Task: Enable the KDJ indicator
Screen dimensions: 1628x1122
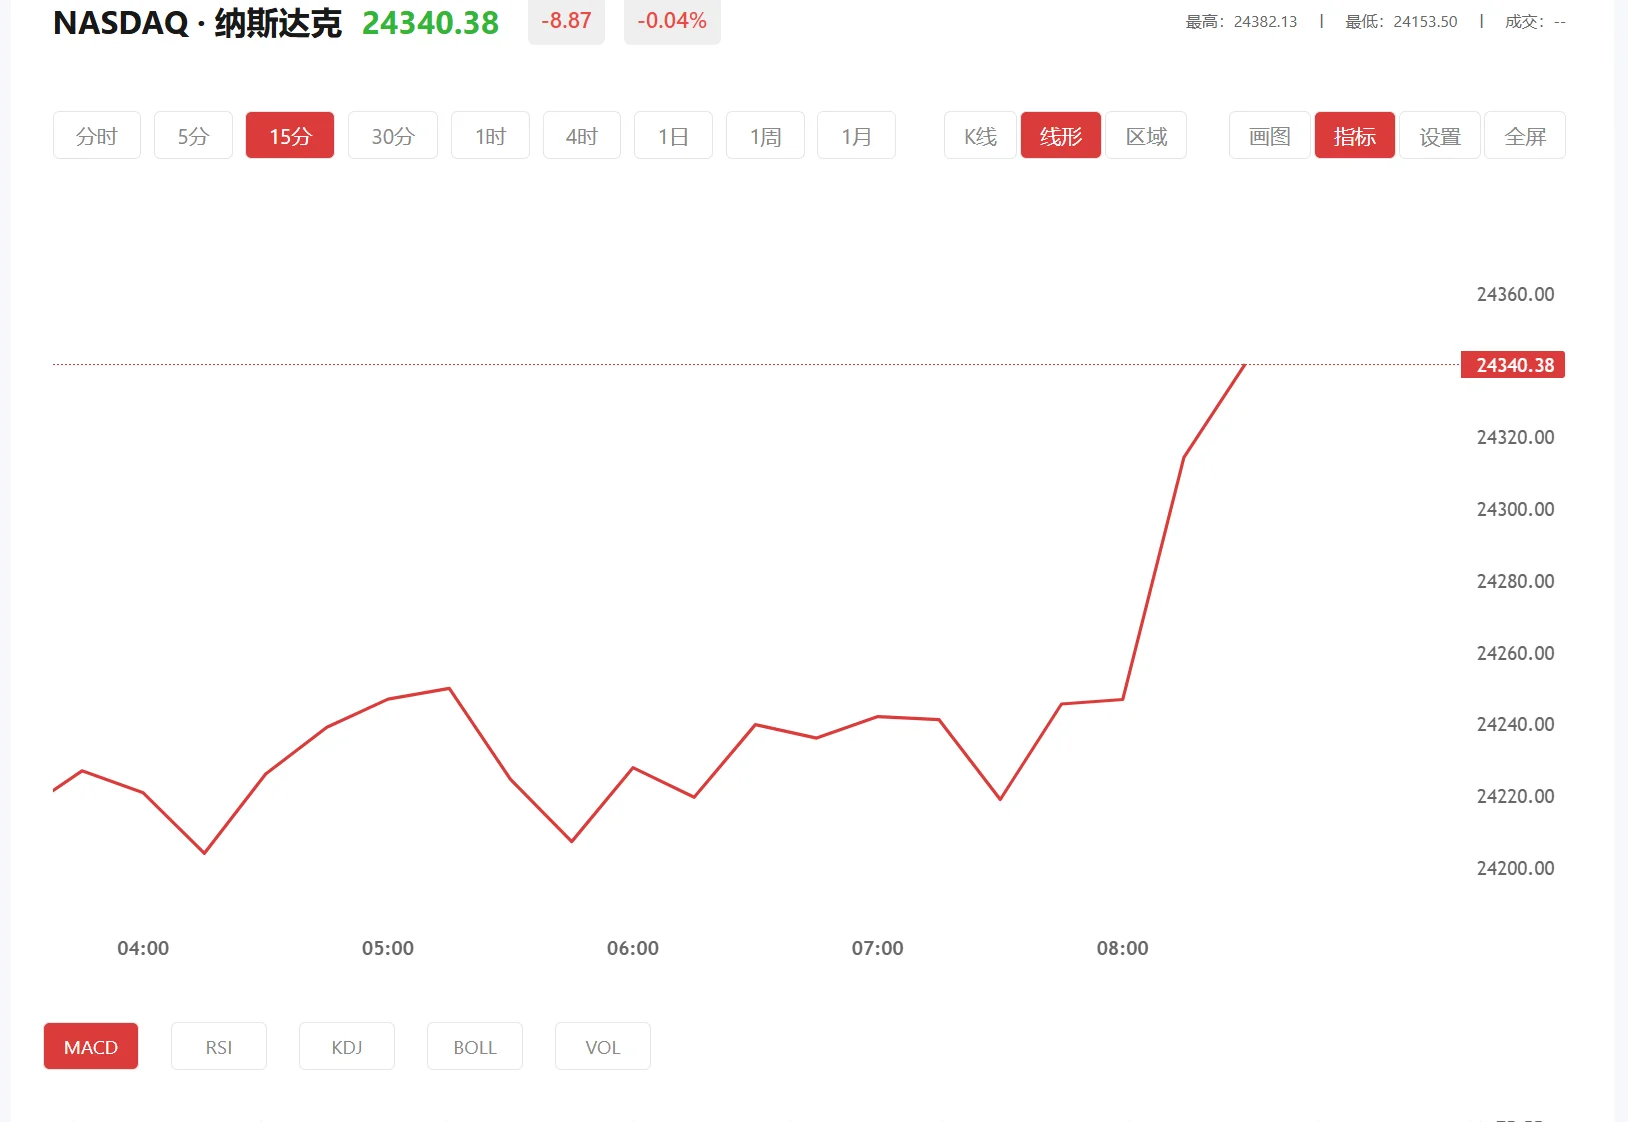Action: 346,1046
